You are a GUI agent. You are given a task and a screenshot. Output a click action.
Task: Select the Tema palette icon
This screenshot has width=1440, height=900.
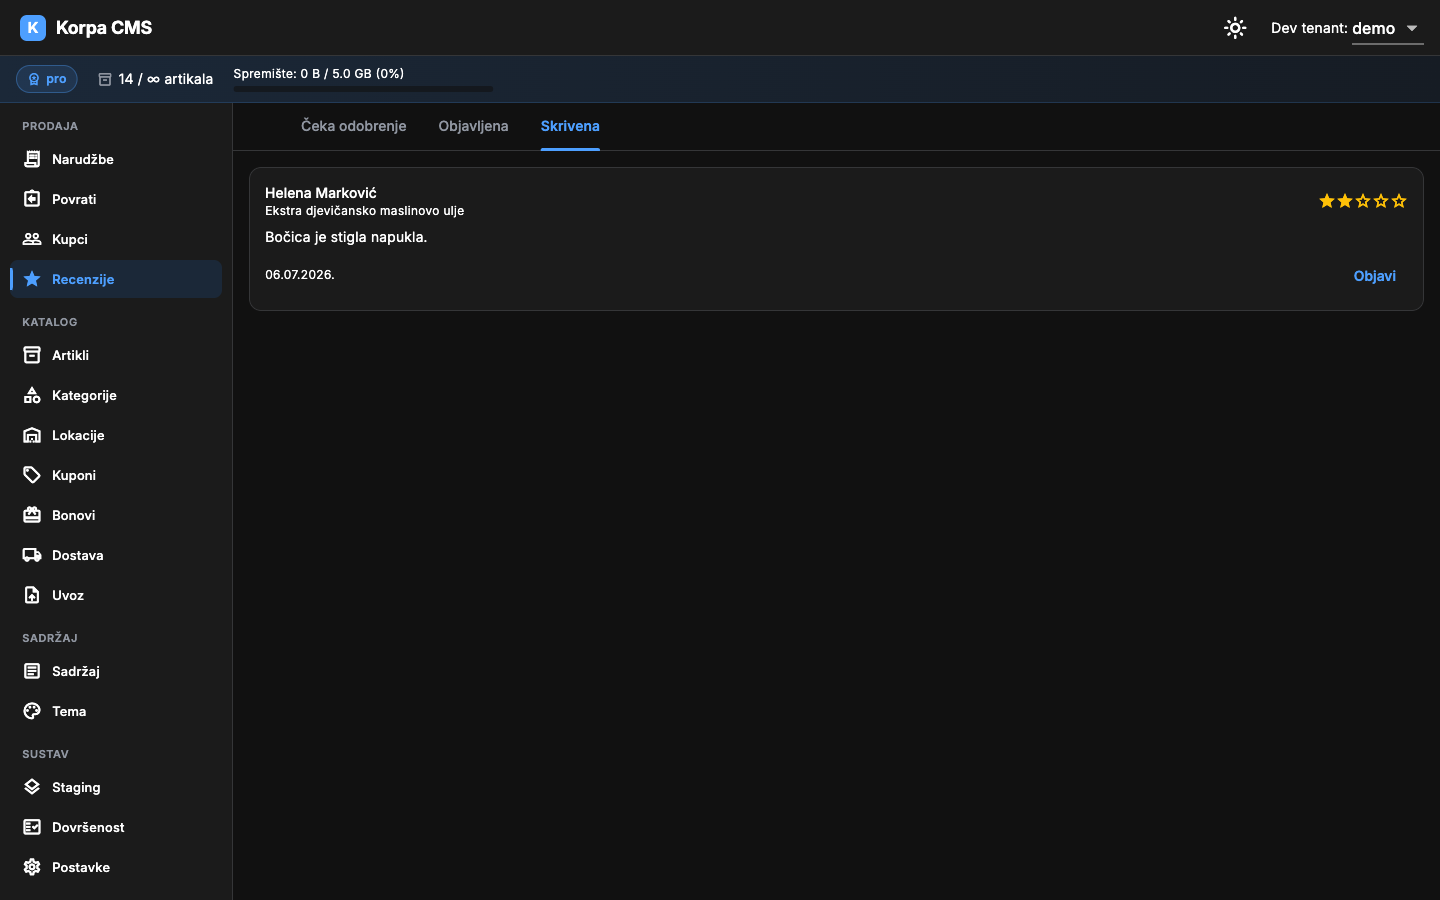[x=32, y=711]
